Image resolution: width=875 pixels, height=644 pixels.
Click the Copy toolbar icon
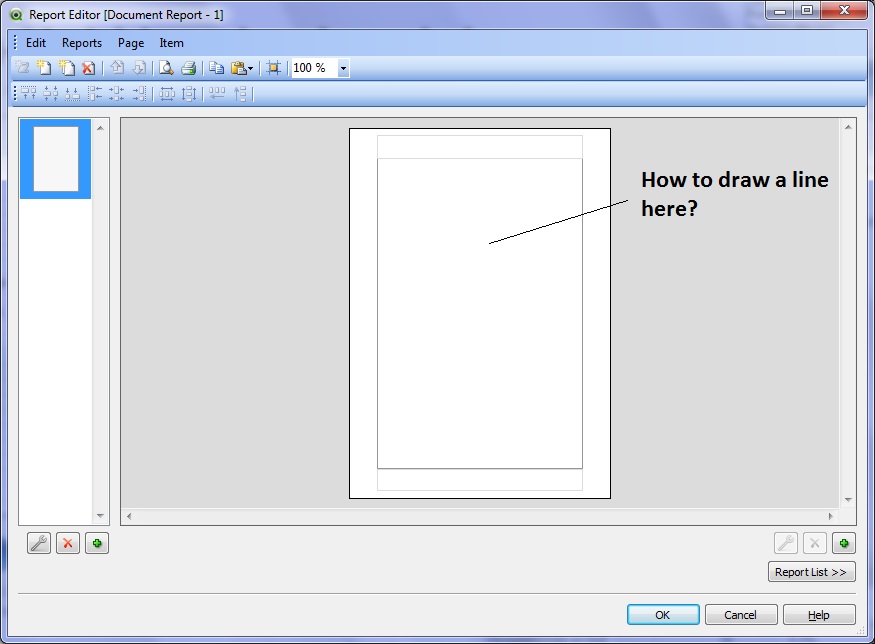(x=217, y=68)
